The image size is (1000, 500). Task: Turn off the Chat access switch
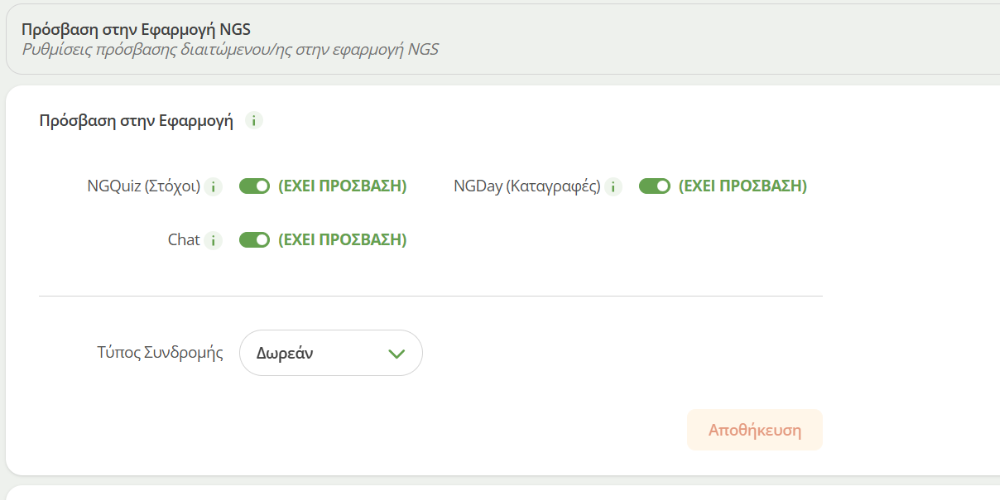[255, 240]
